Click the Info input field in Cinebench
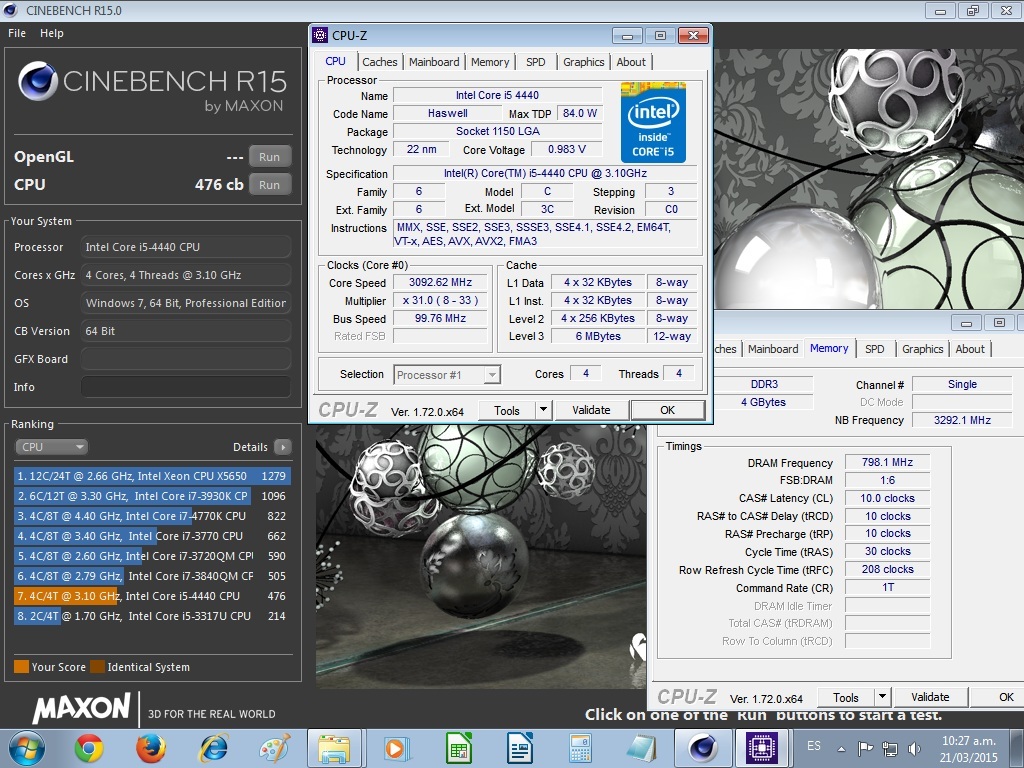 [185, 387]
